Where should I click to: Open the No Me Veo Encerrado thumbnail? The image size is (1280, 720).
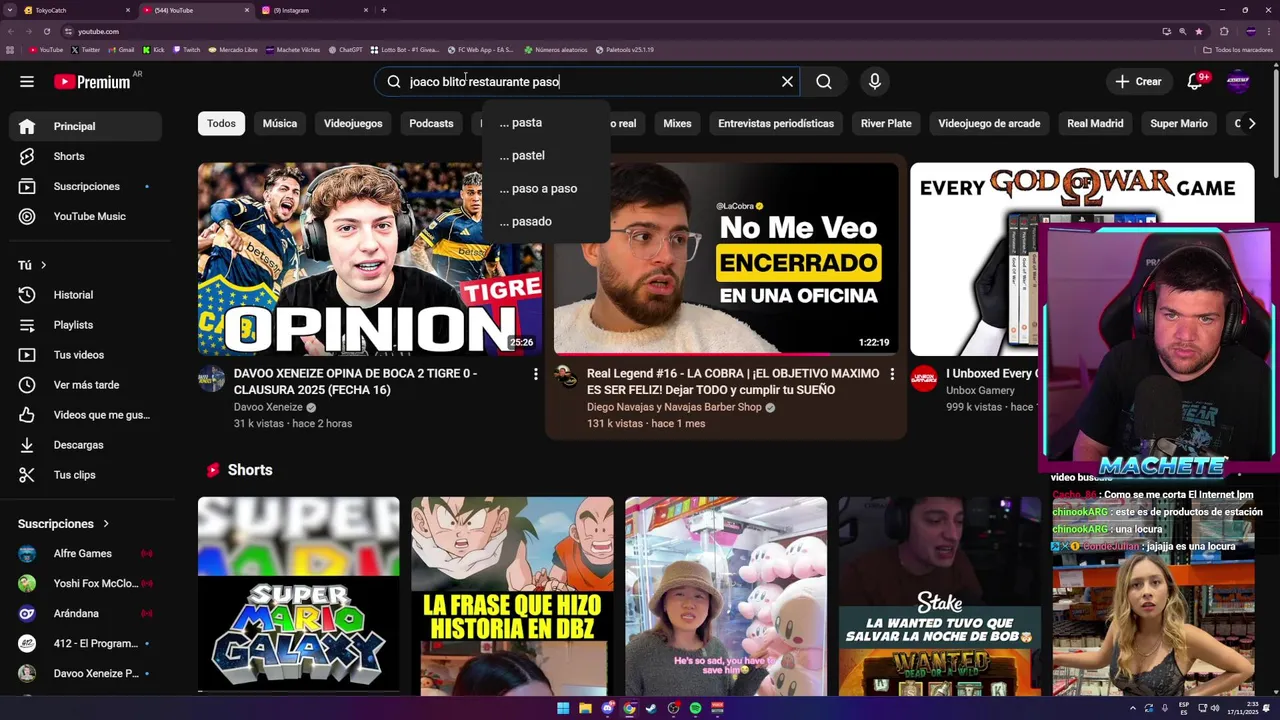[726, 259]
